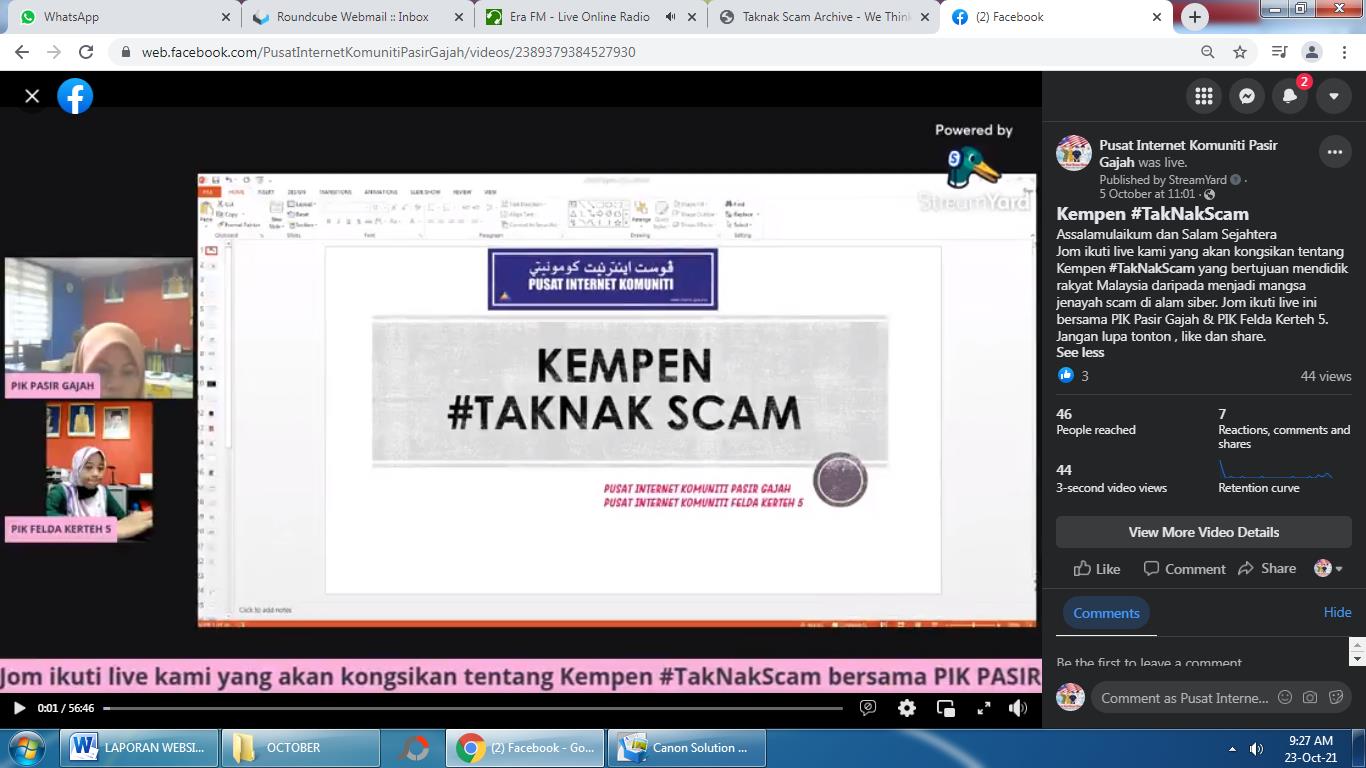1366x768 pixels.
Task: Open the Facebook apps grid menu
Action: [1204, 96]
